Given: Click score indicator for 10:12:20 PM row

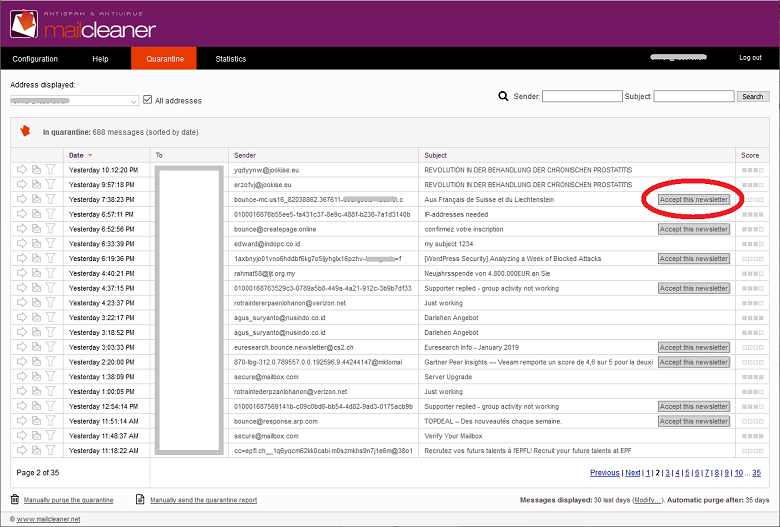Looking at the screenshot, I should pos(753,170).
